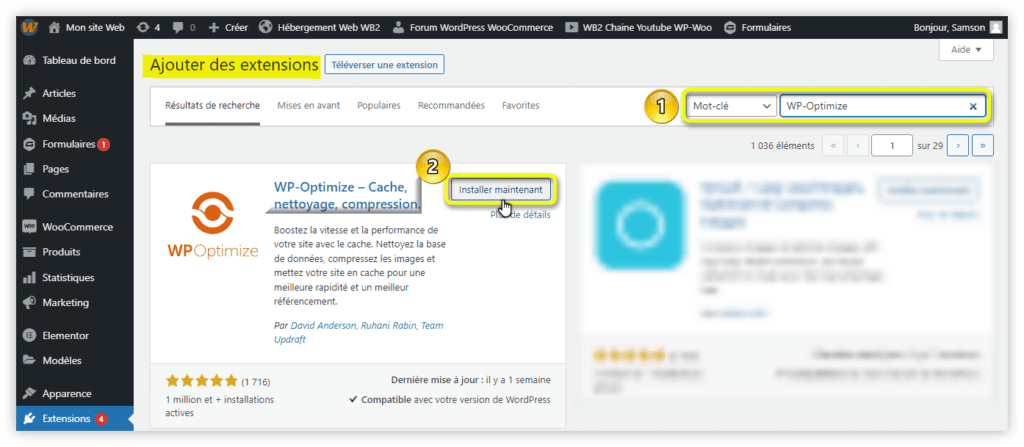
Task: Open WB2 Chaine Youtube play icon
Action: pos(571,27)
